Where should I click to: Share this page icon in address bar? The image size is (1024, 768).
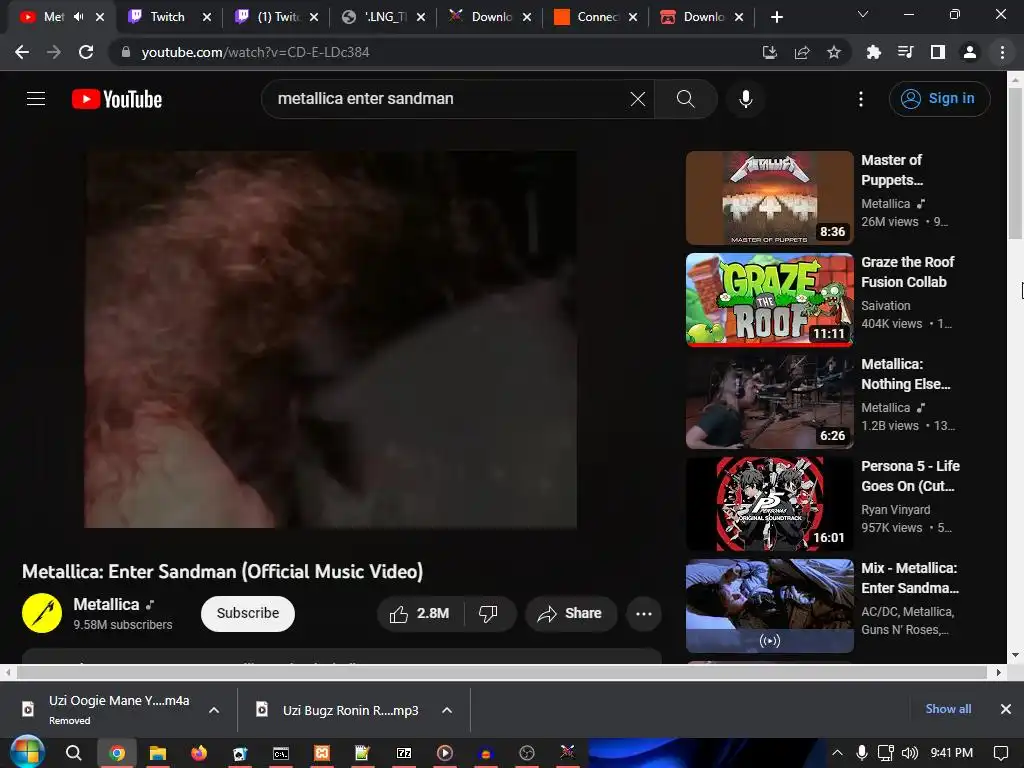(x=802, y=52)
